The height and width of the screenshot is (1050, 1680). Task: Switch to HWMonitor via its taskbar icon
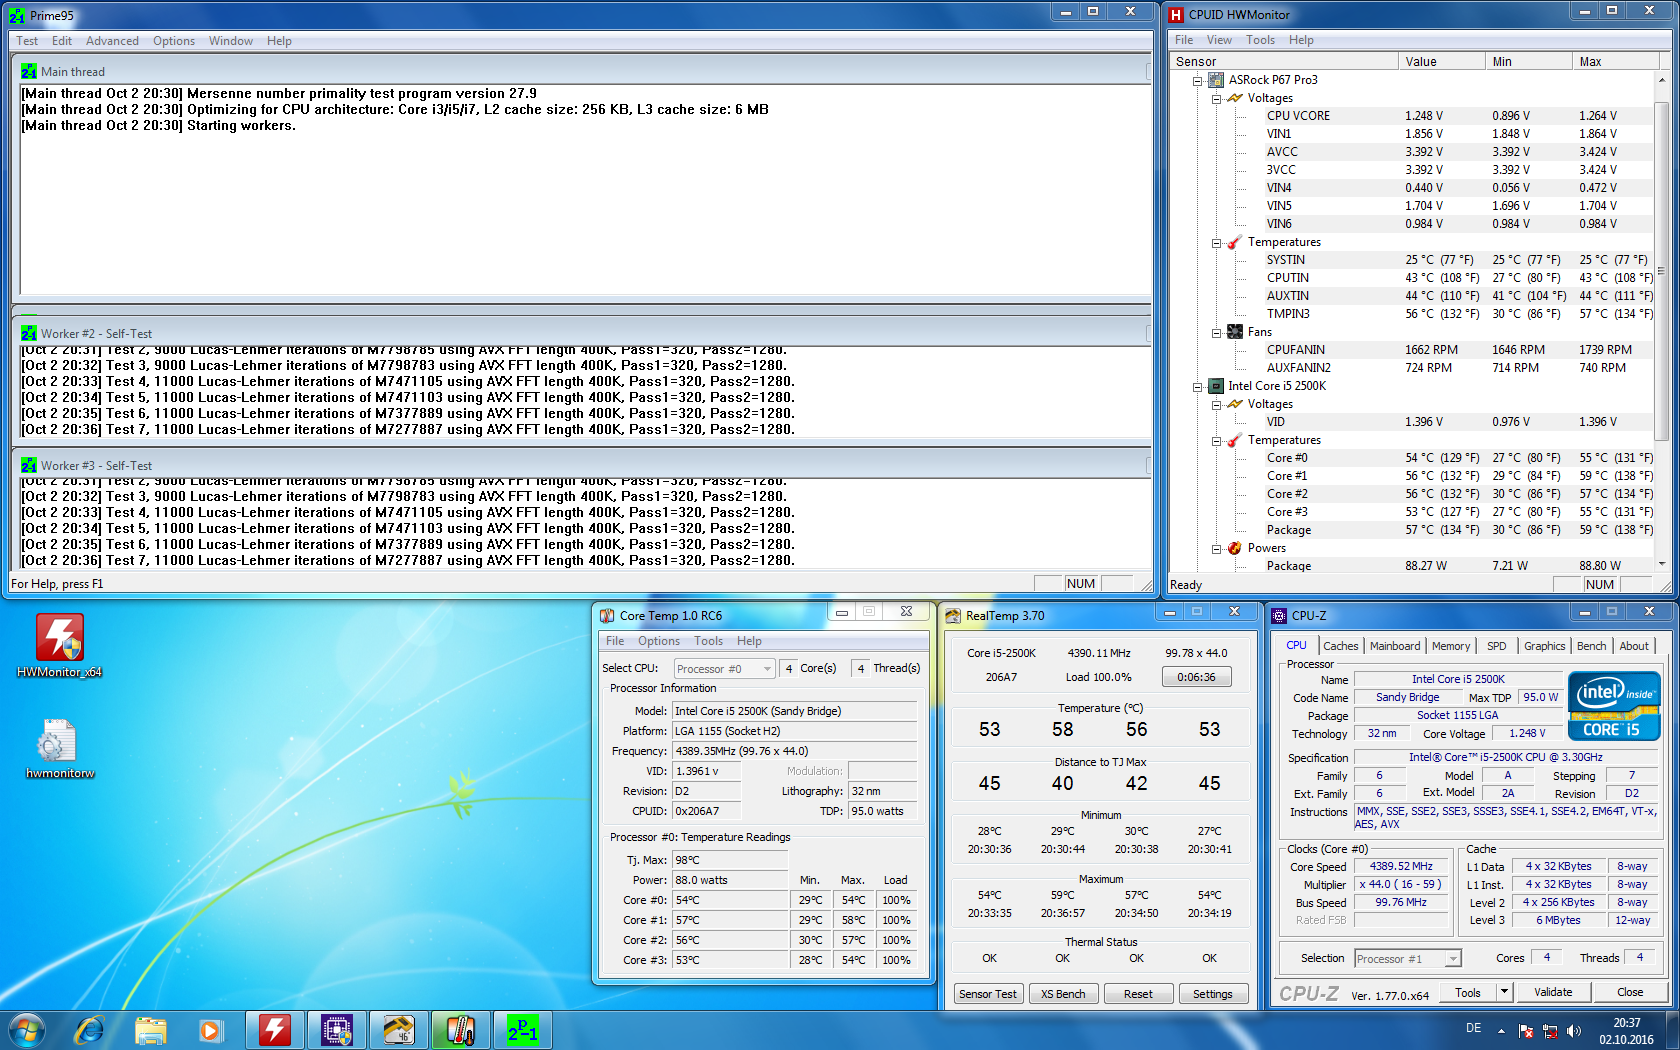[x=275, y=1030]
